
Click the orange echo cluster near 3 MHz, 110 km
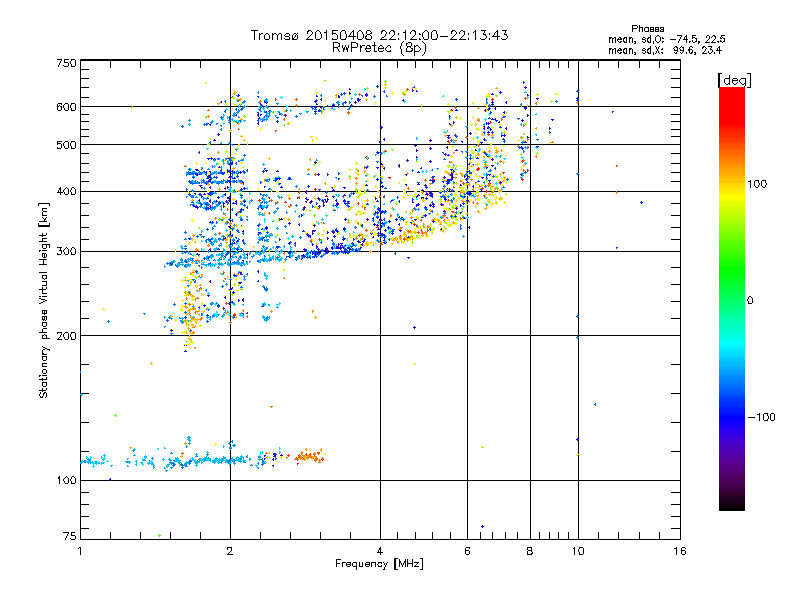click(x=310, y=456)
